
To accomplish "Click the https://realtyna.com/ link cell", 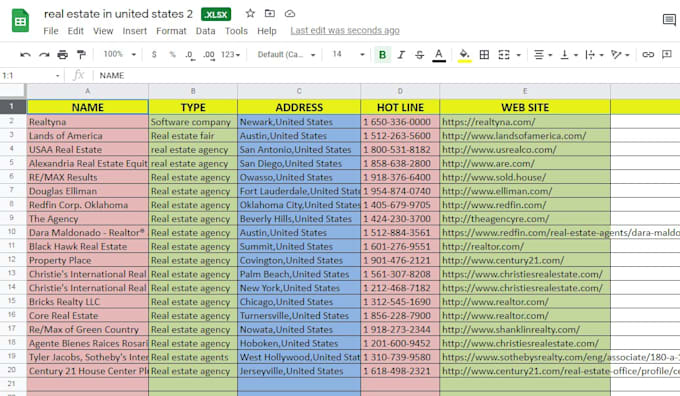I will coord(525,122).
